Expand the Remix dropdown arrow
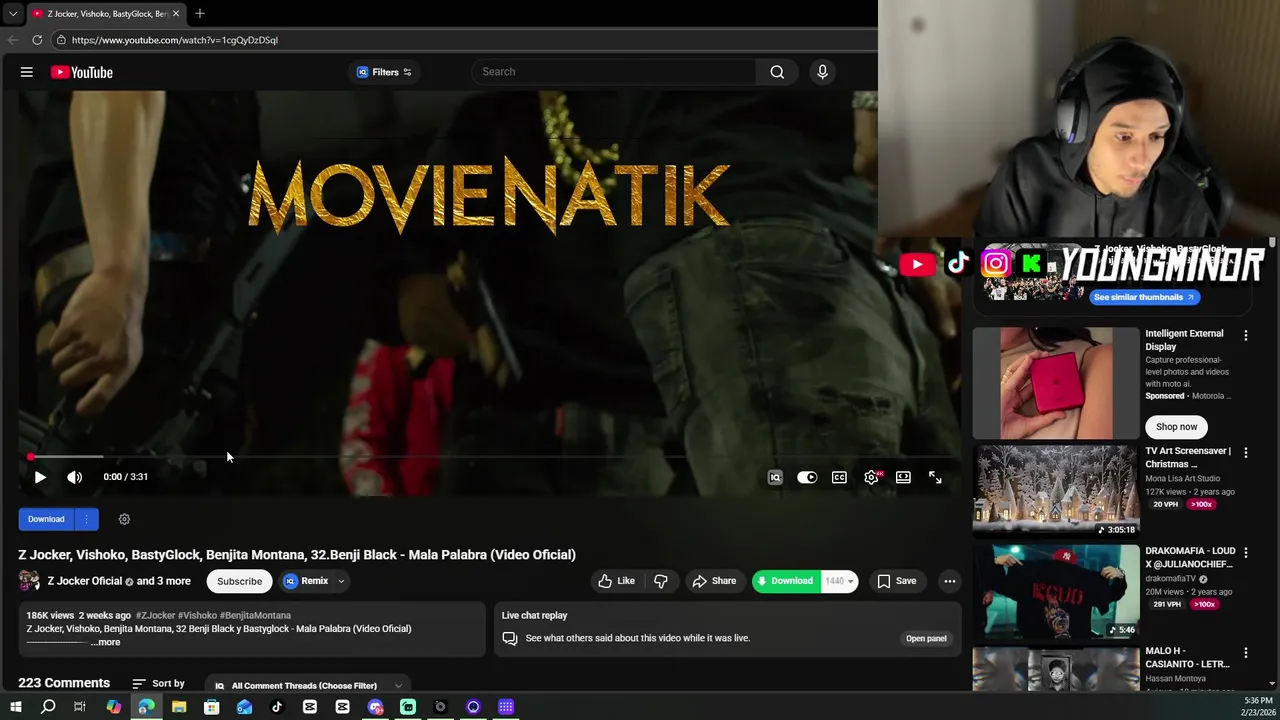Viewport: 1280px width, 720px height. pyautogui.click(x=341, y=581)
